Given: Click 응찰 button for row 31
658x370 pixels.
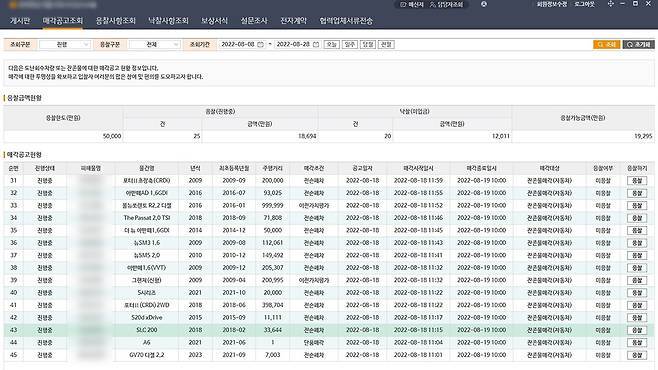Looking at the screenshot, I should (x=637, y=181).
